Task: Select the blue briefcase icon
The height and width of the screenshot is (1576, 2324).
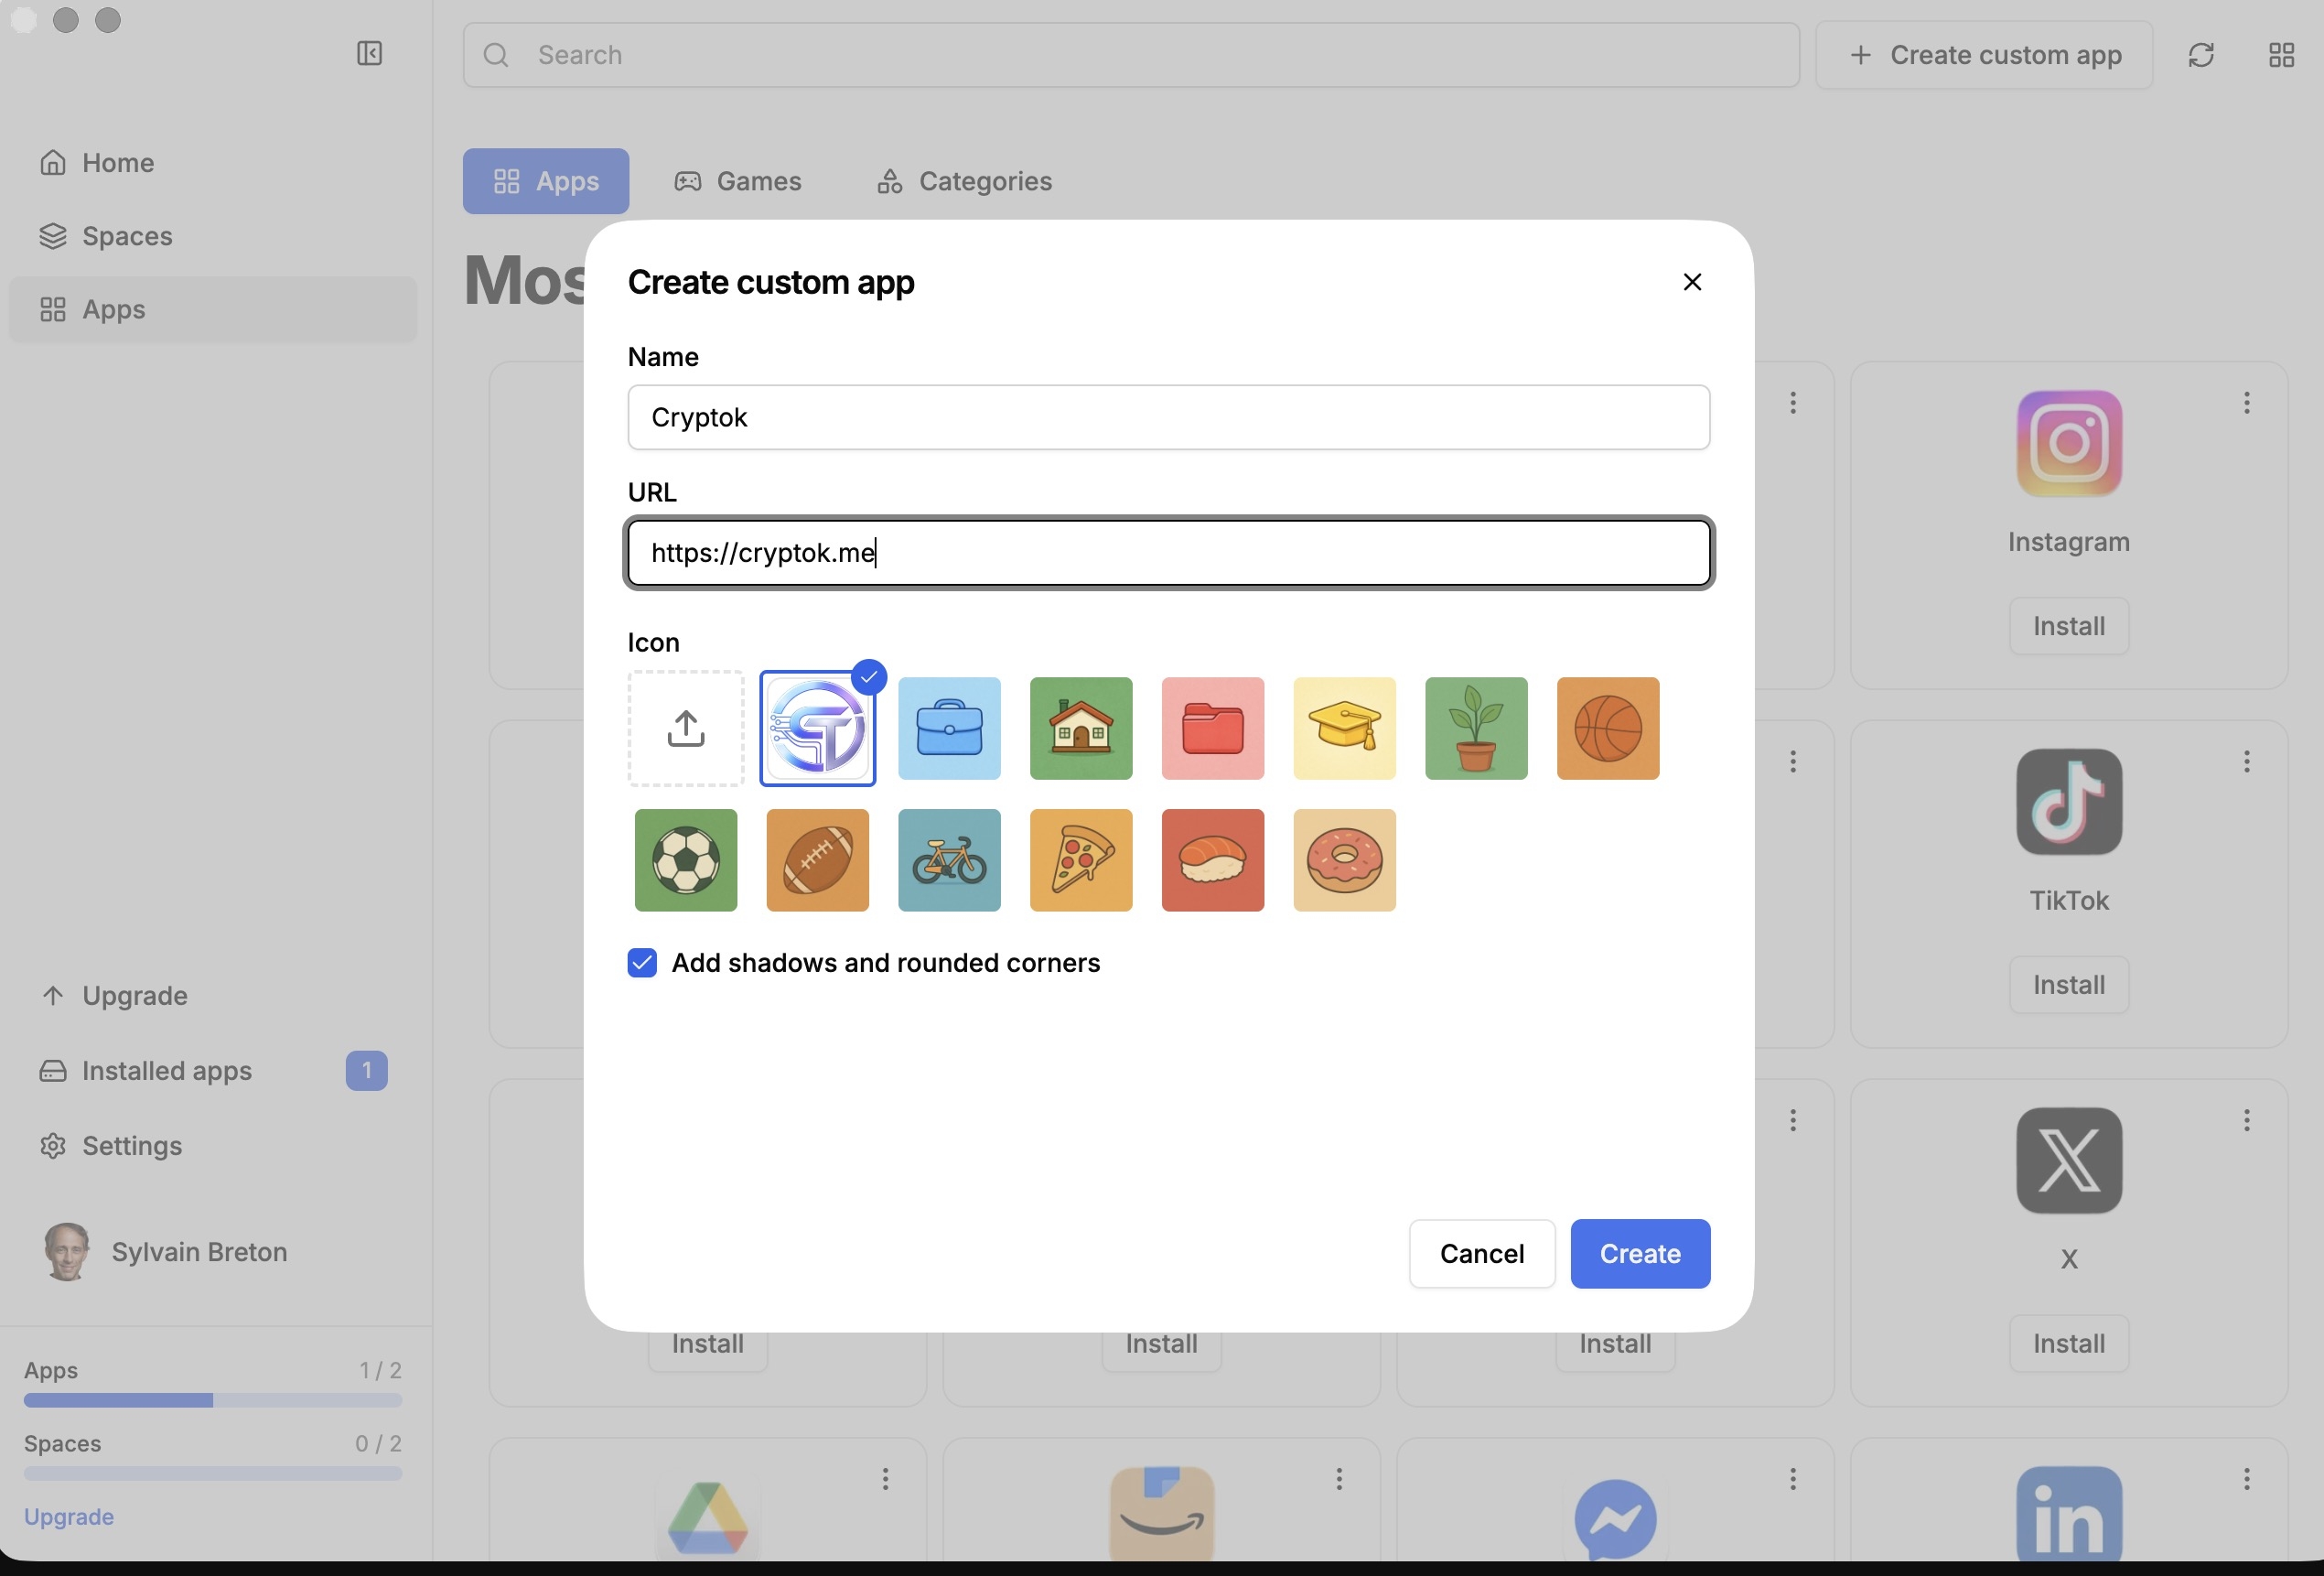Action: (948, 728)
